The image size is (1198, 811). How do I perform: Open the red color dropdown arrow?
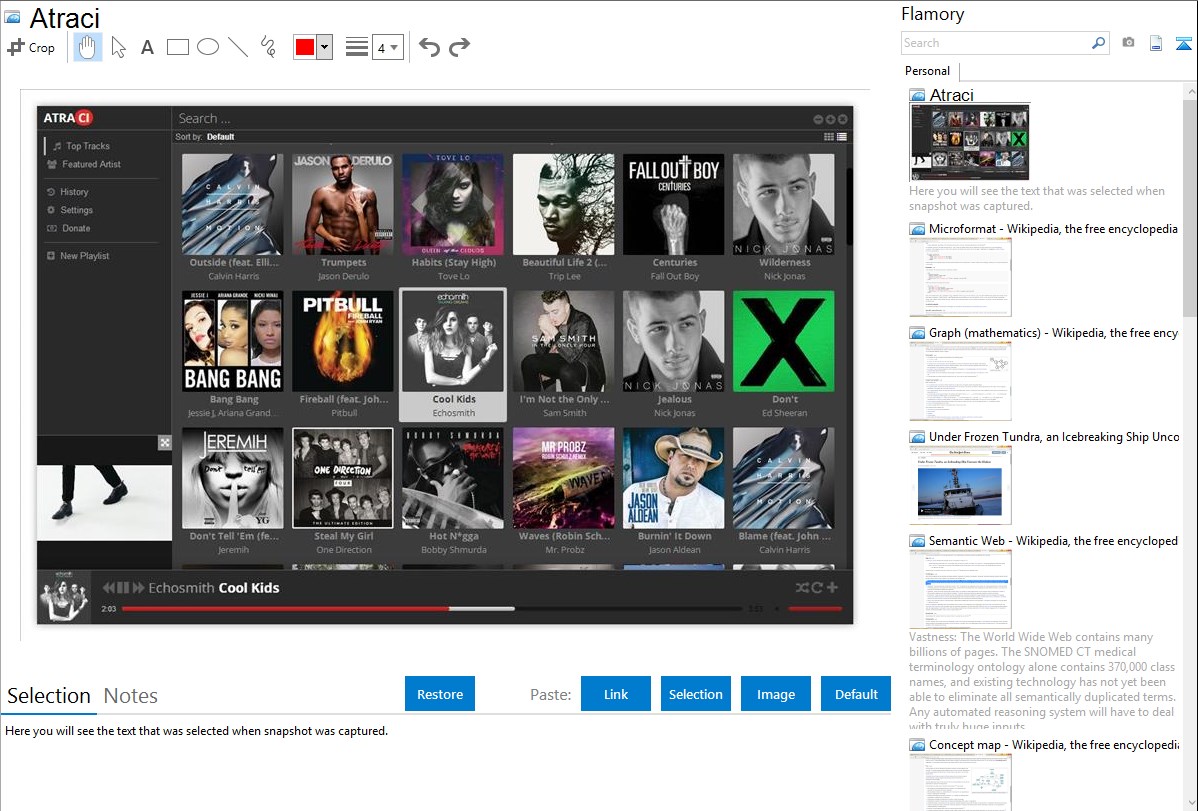324,47
